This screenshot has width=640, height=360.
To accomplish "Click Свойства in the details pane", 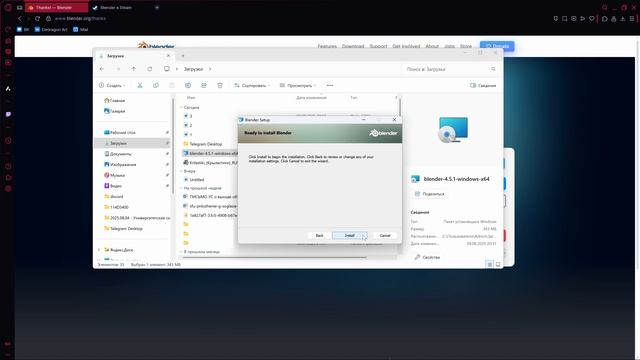I will tap(427, 257).
